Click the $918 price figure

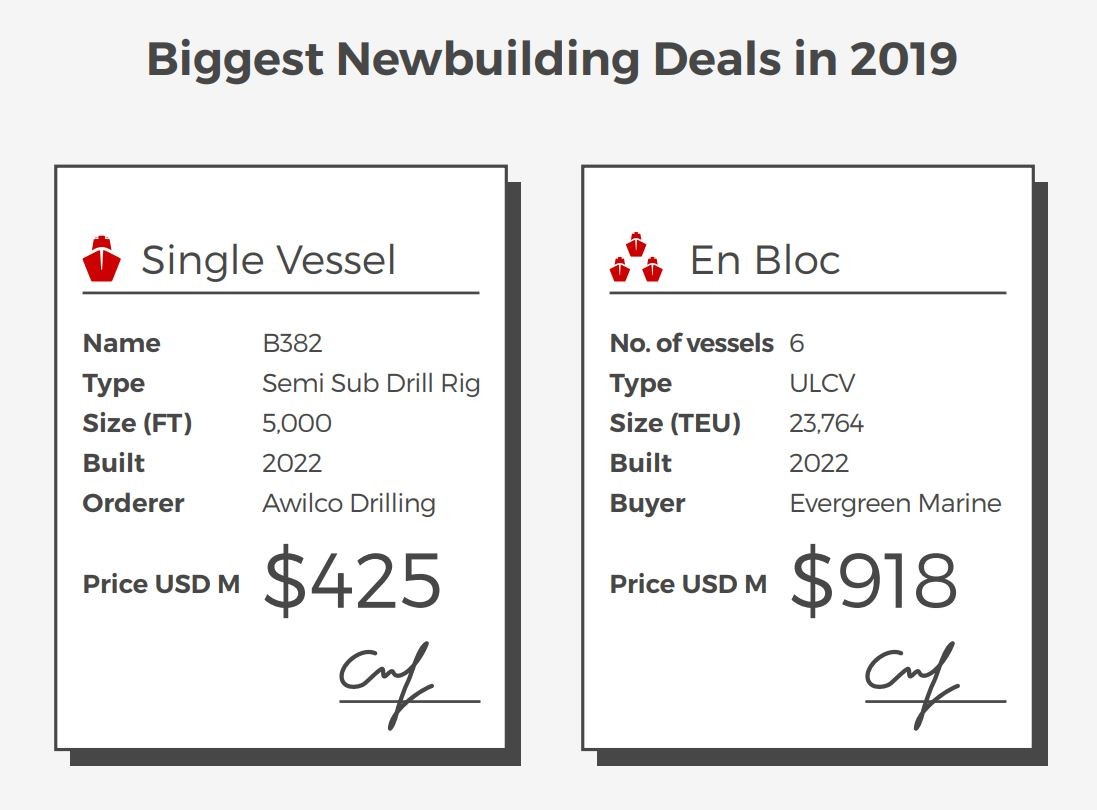(873, 580)
